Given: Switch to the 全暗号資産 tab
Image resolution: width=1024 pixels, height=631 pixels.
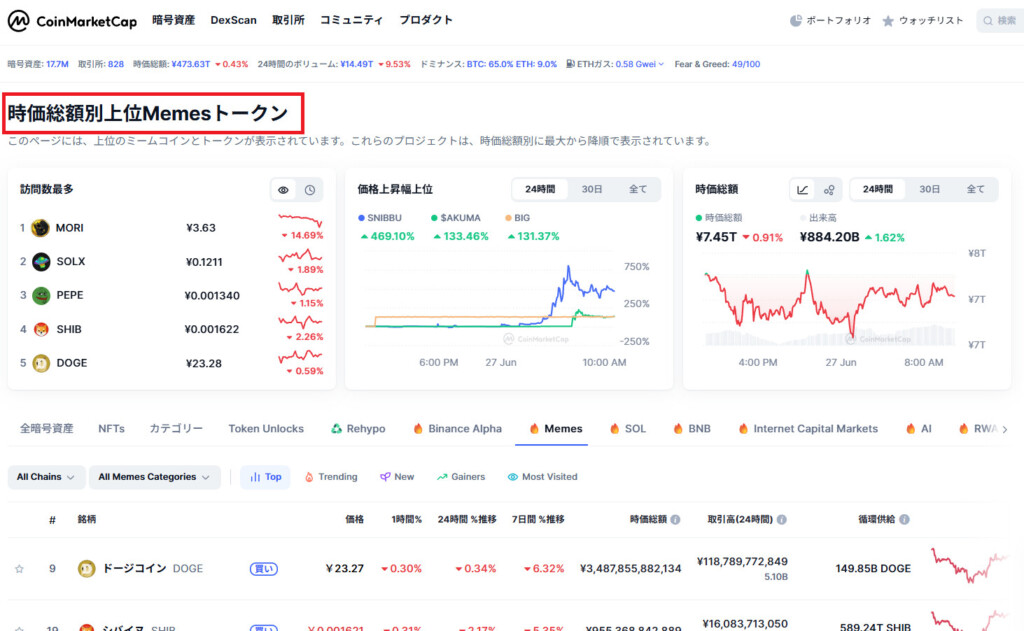Looking at the screenshot, I should click(x=46, y=429).
